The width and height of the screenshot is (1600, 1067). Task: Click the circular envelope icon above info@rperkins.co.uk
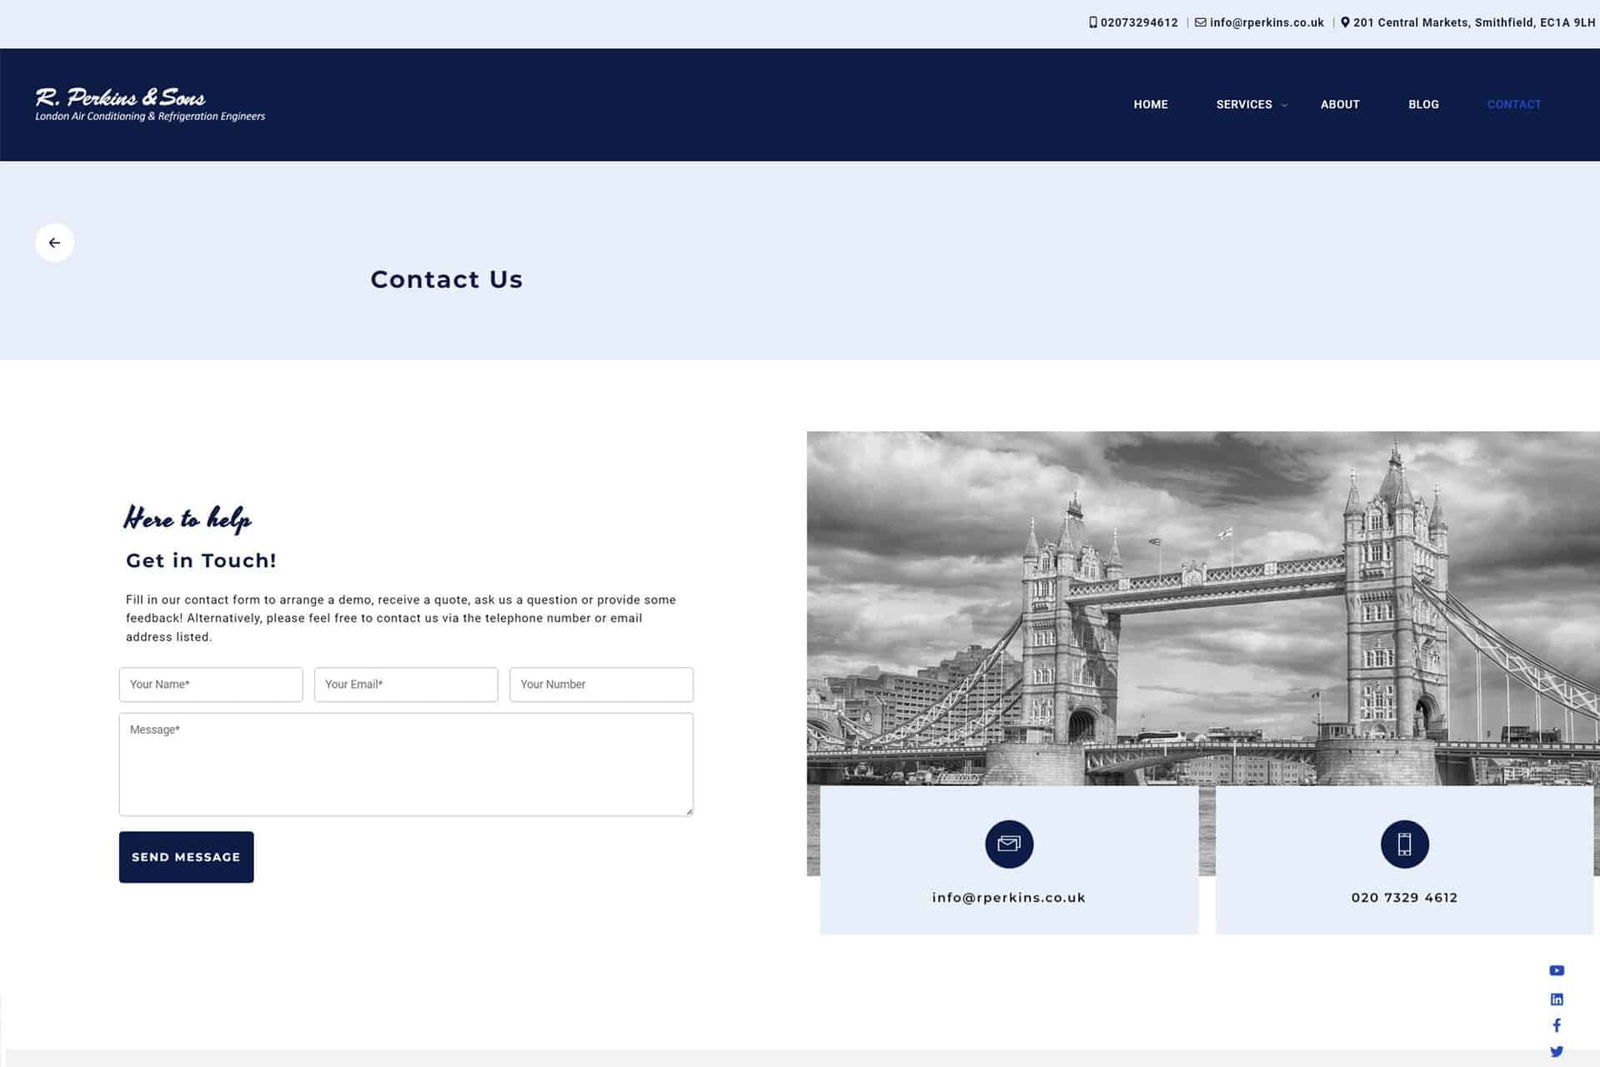click(1008, 844)
